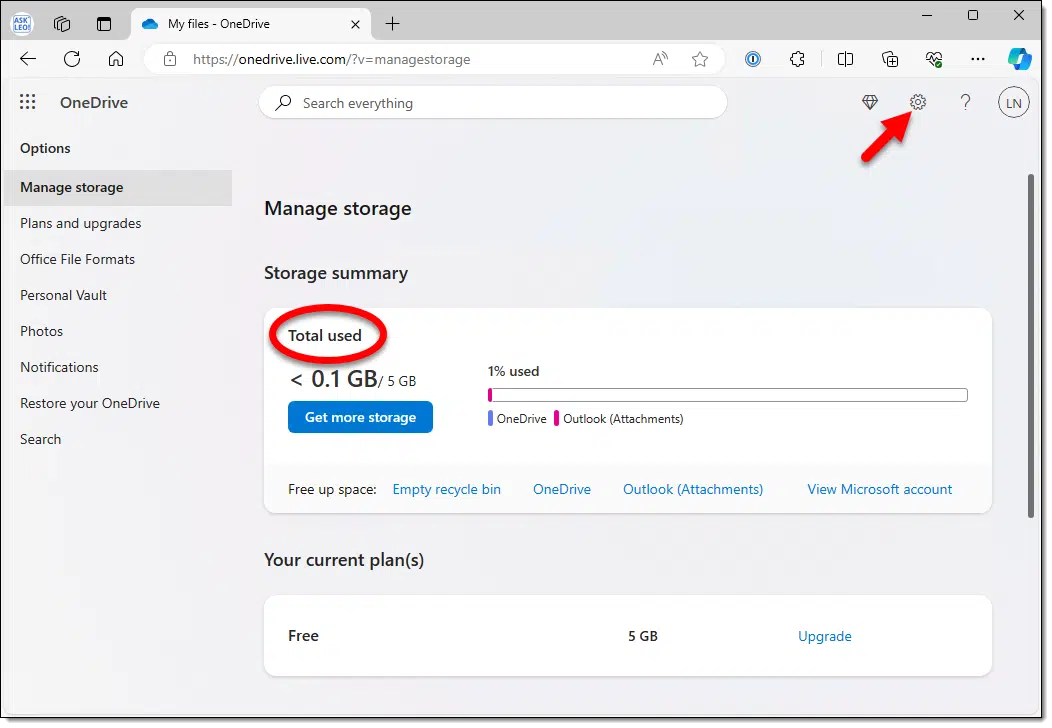1052x728 pixels.
Task: Open Personal Vault options
Action: [63, 295]
